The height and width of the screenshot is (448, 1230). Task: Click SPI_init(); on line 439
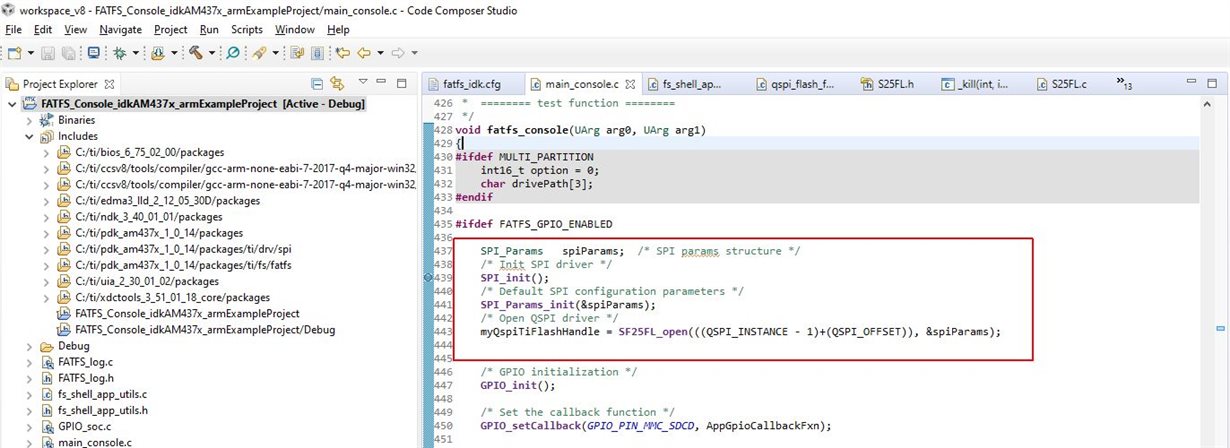tap(515, 277)
